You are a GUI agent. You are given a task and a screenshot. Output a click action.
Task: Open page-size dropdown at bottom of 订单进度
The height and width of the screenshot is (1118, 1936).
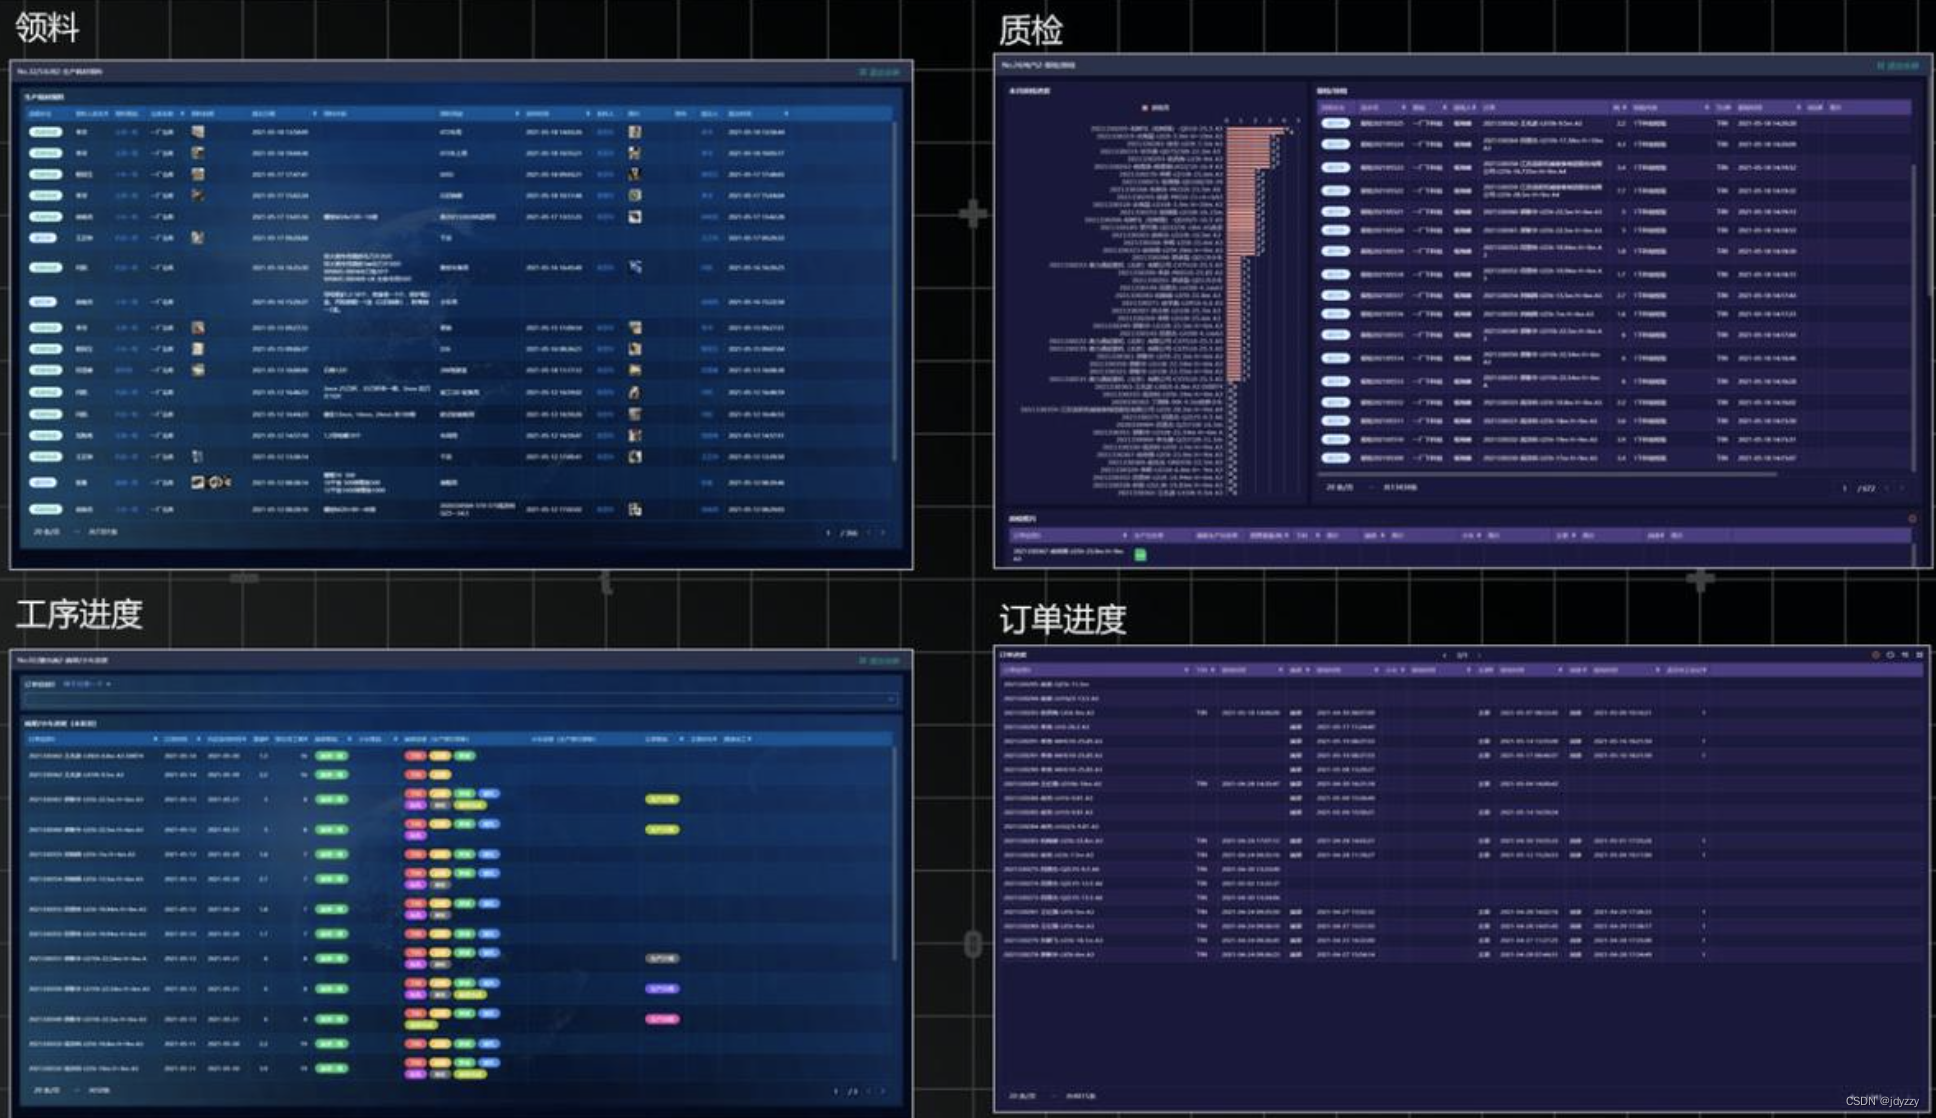pos(1028,1096)
